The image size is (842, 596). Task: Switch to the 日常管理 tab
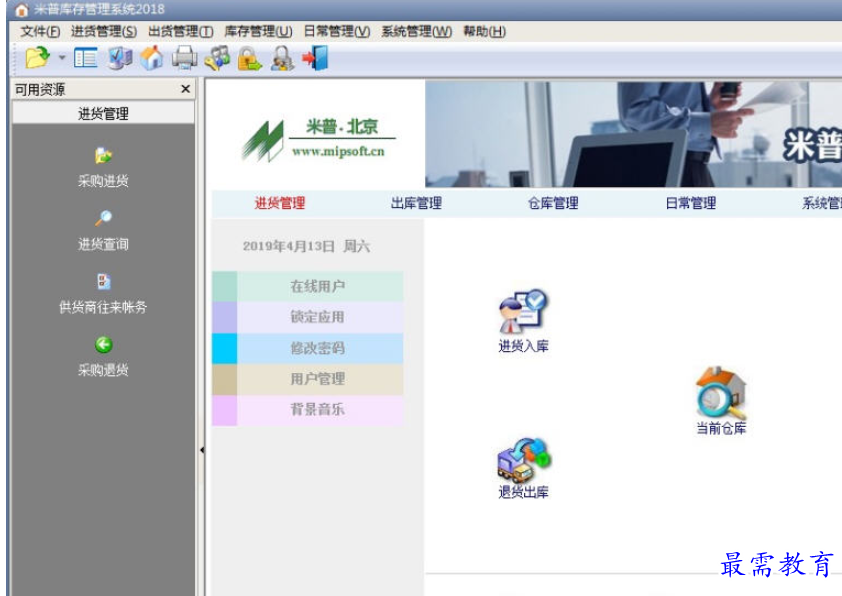tap(691, 203)
